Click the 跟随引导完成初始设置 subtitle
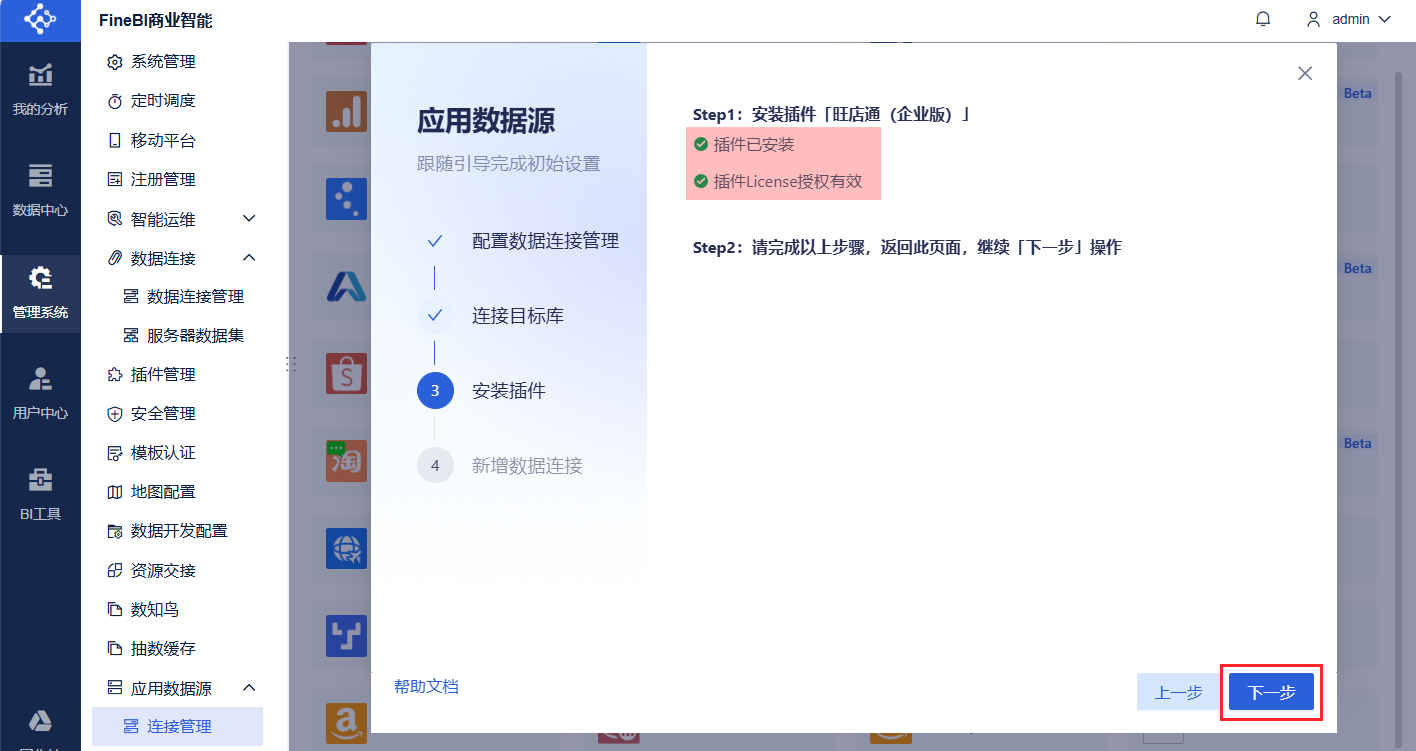The image size is (1416, 751). pos(509,163)
